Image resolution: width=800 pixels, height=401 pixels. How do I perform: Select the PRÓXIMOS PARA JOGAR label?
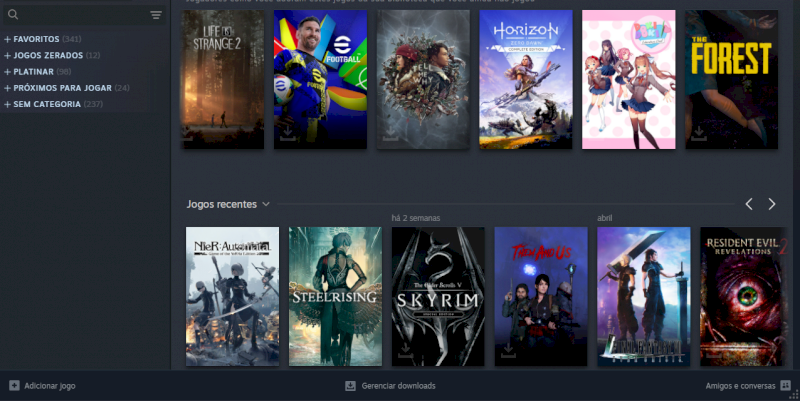(62, 88)
